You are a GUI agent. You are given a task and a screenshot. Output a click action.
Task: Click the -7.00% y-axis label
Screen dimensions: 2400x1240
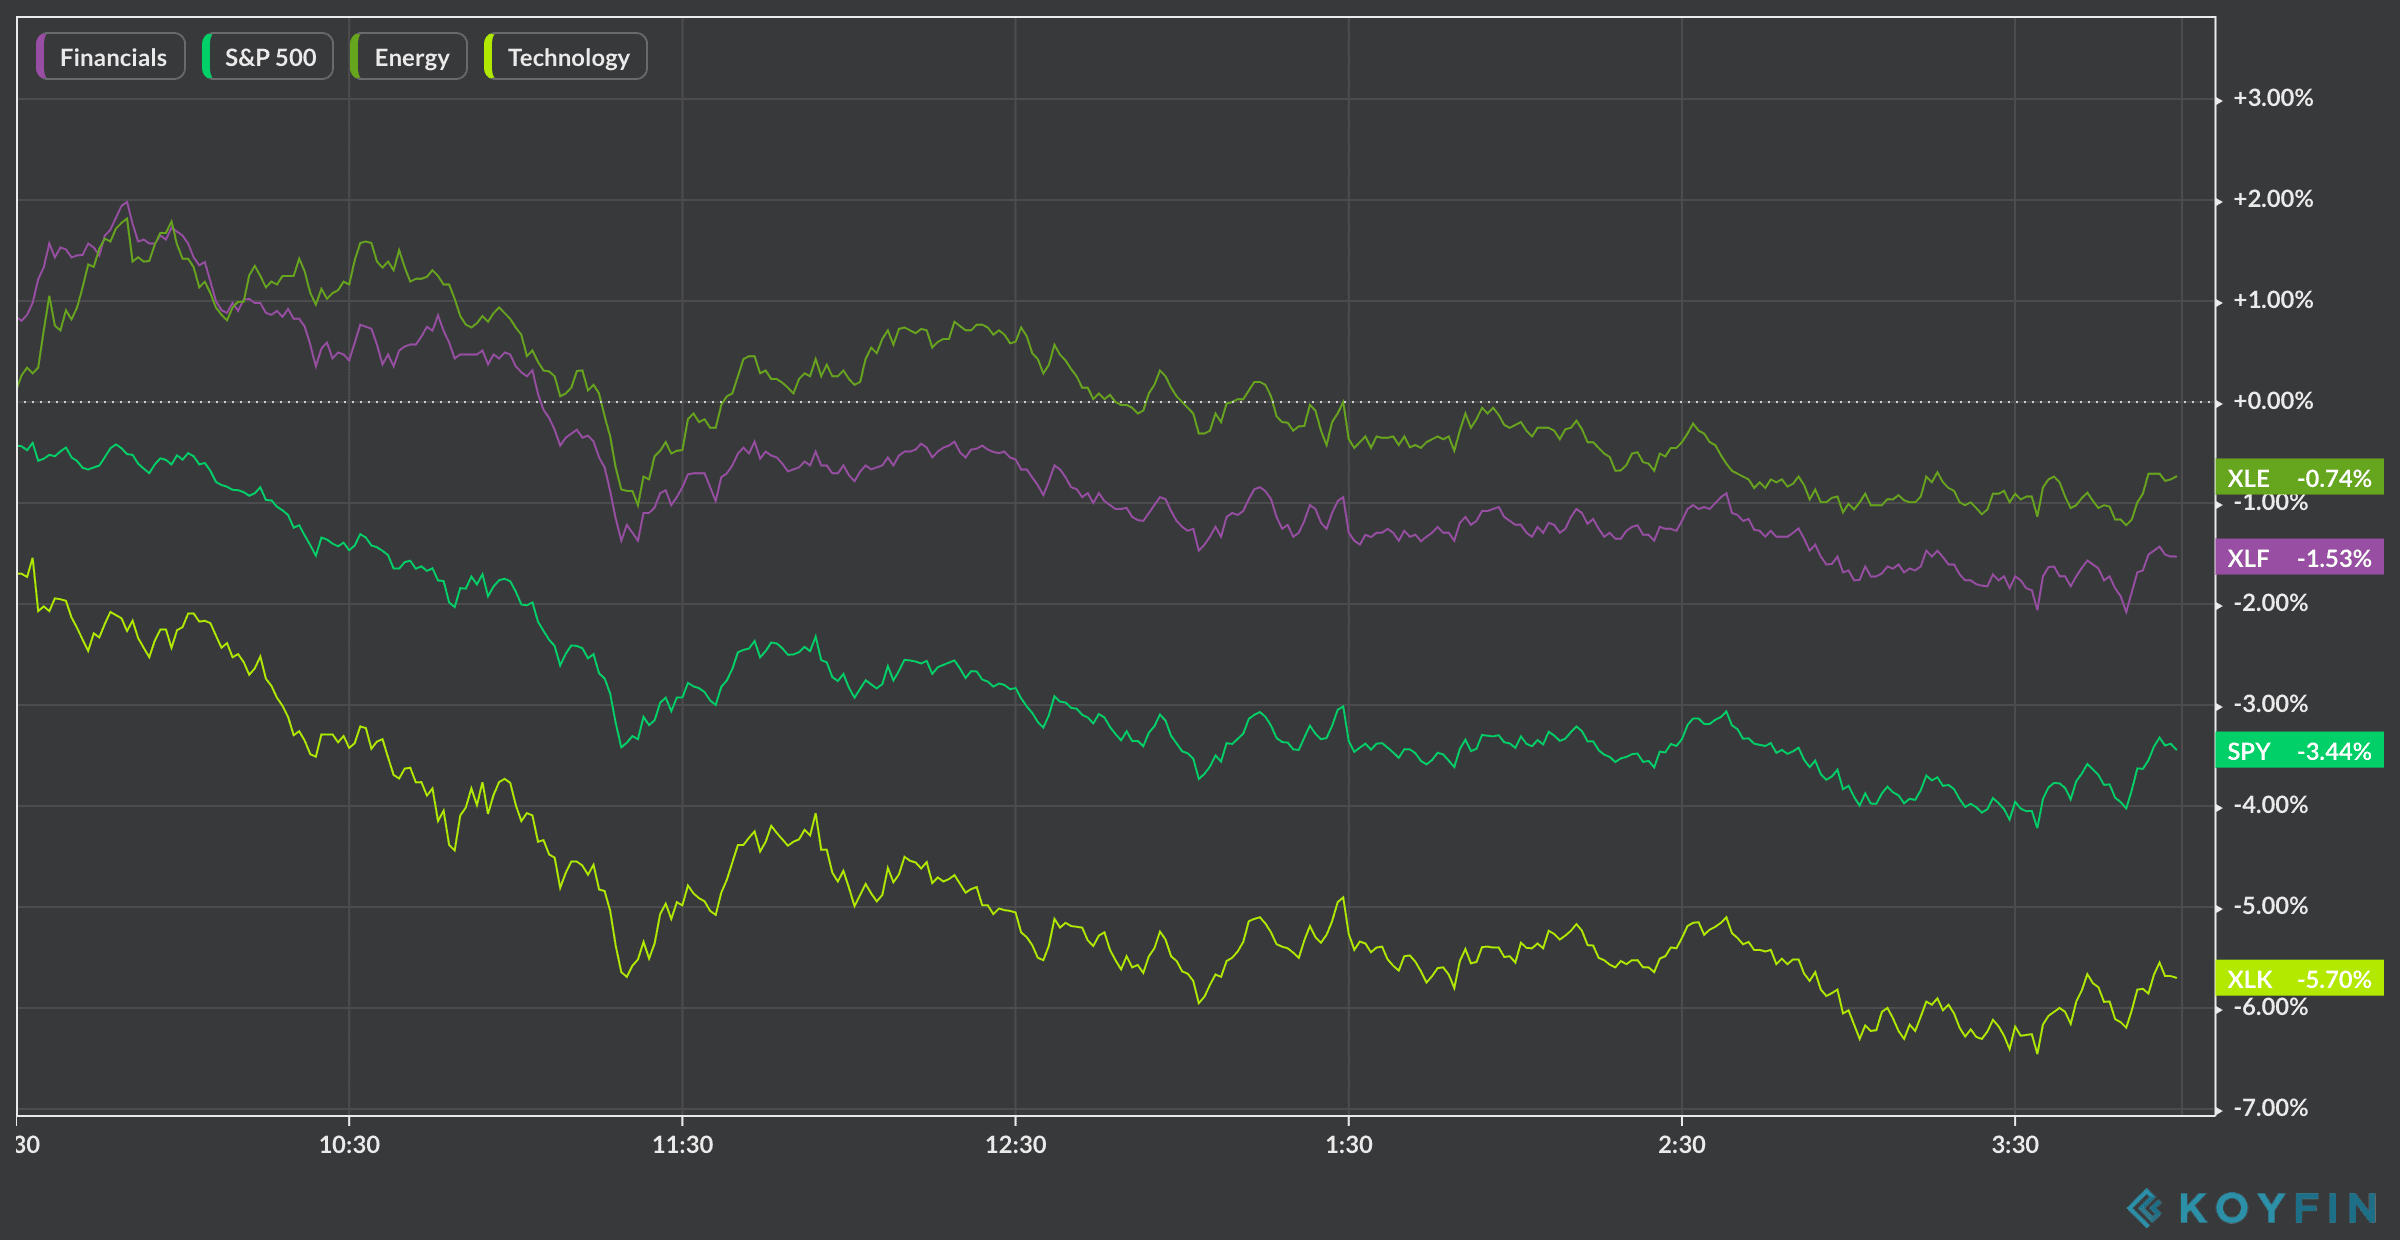tap(2270, 1108)
